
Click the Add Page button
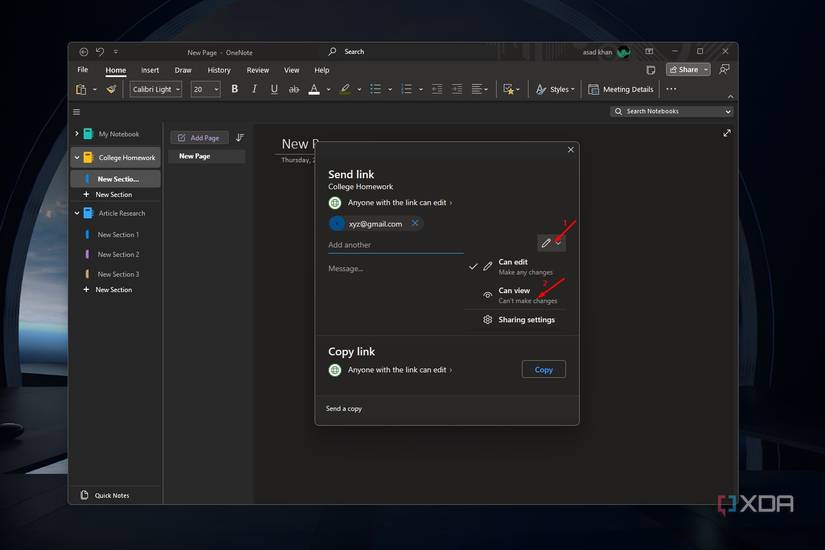pyautogui.click(x=199, y=138)
